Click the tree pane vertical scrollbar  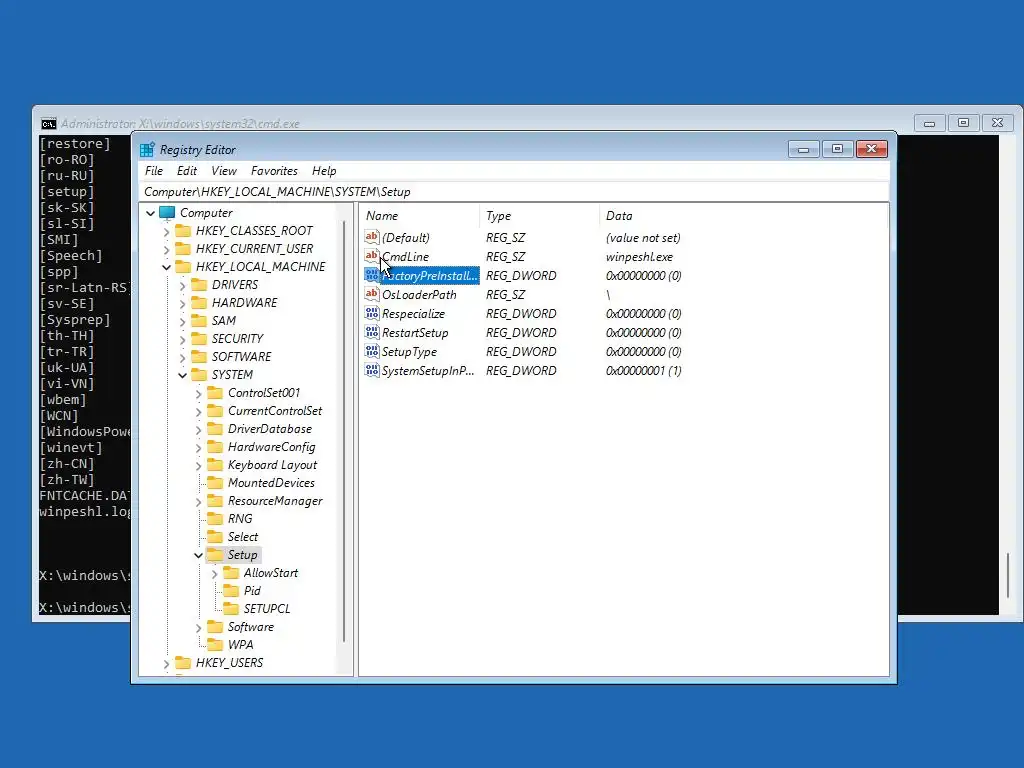click(344, 431)
